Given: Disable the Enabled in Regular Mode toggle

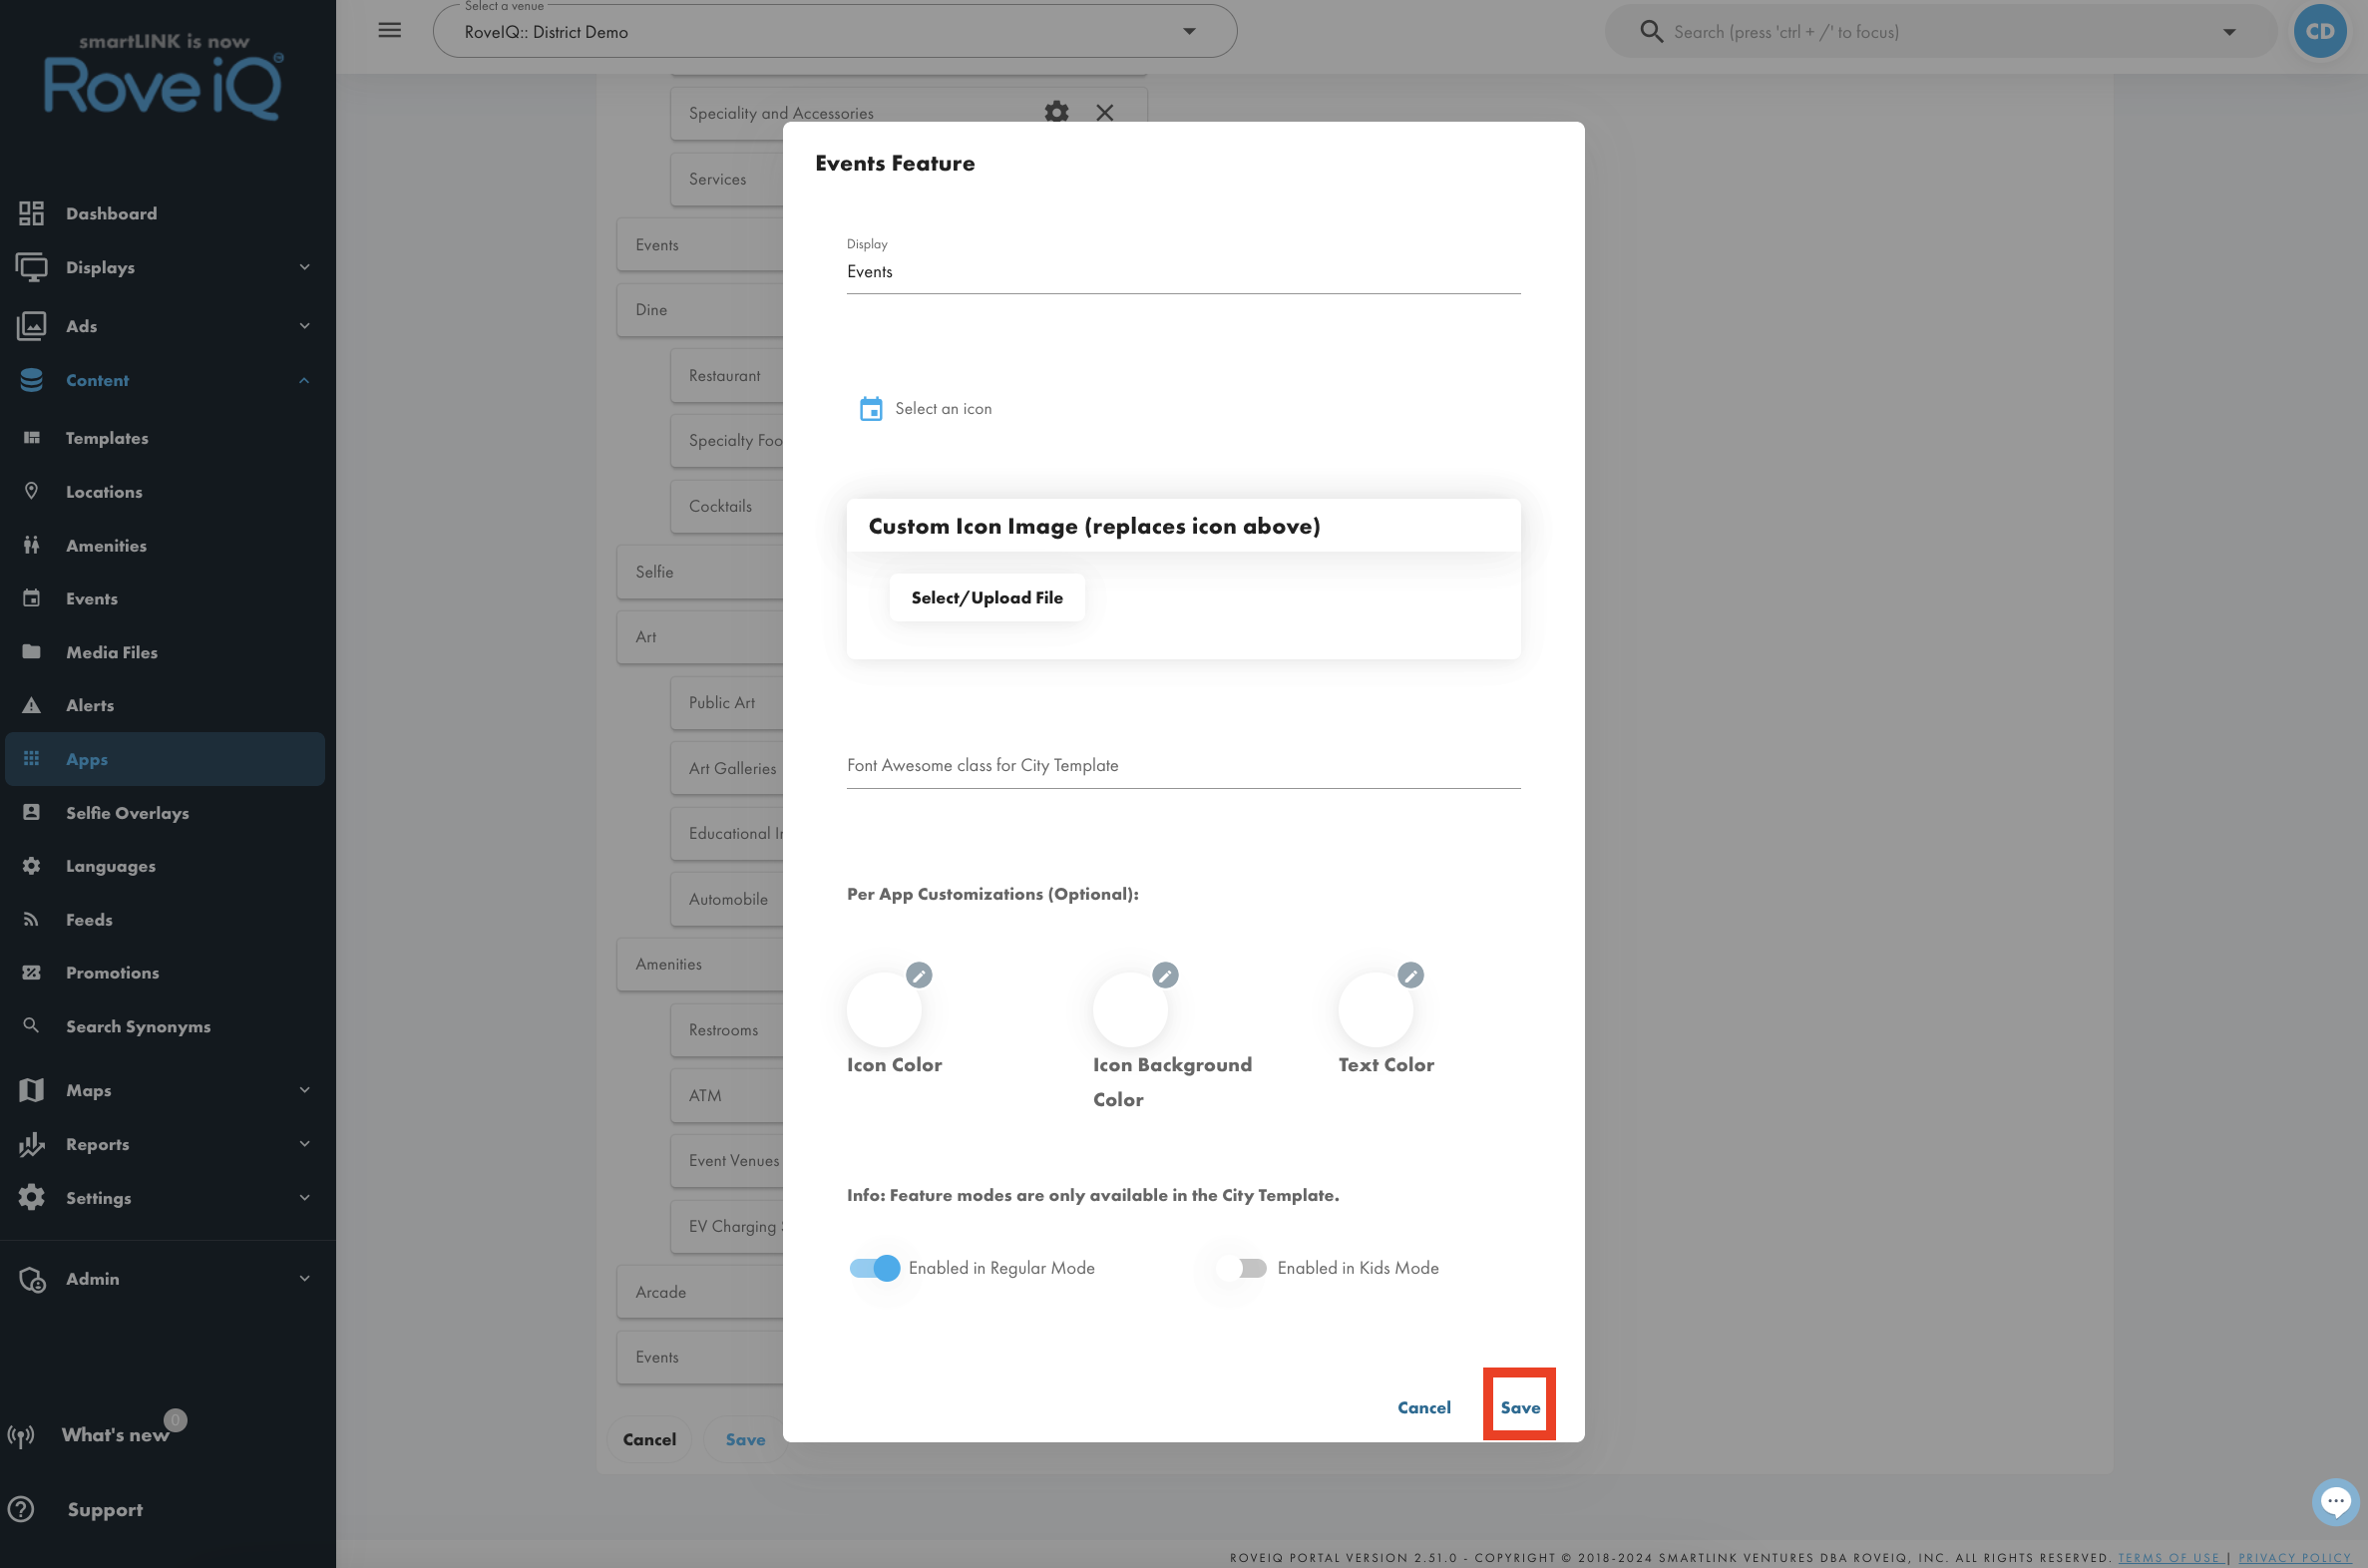Looking at the screenshot, I should [x=875, y=1268].
